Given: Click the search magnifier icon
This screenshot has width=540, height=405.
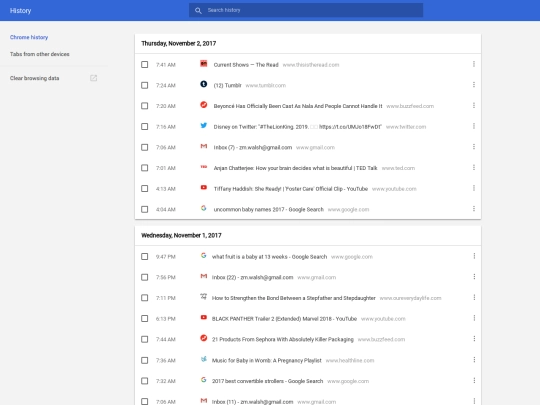Looking at the screenshot, I should coord(198,10).
